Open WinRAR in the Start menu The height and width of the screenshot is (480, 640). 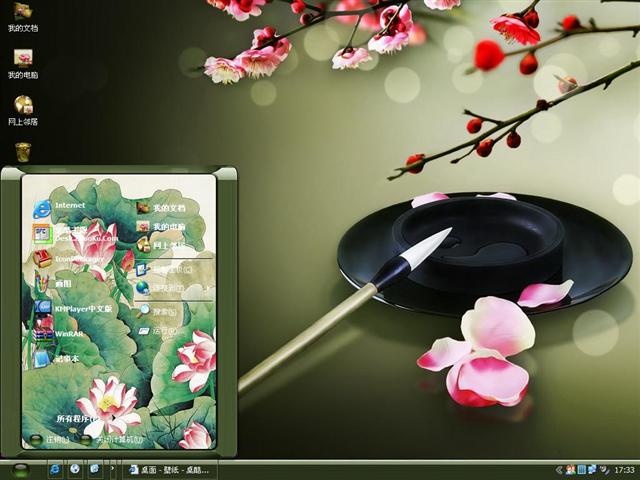tap(58, 333)
